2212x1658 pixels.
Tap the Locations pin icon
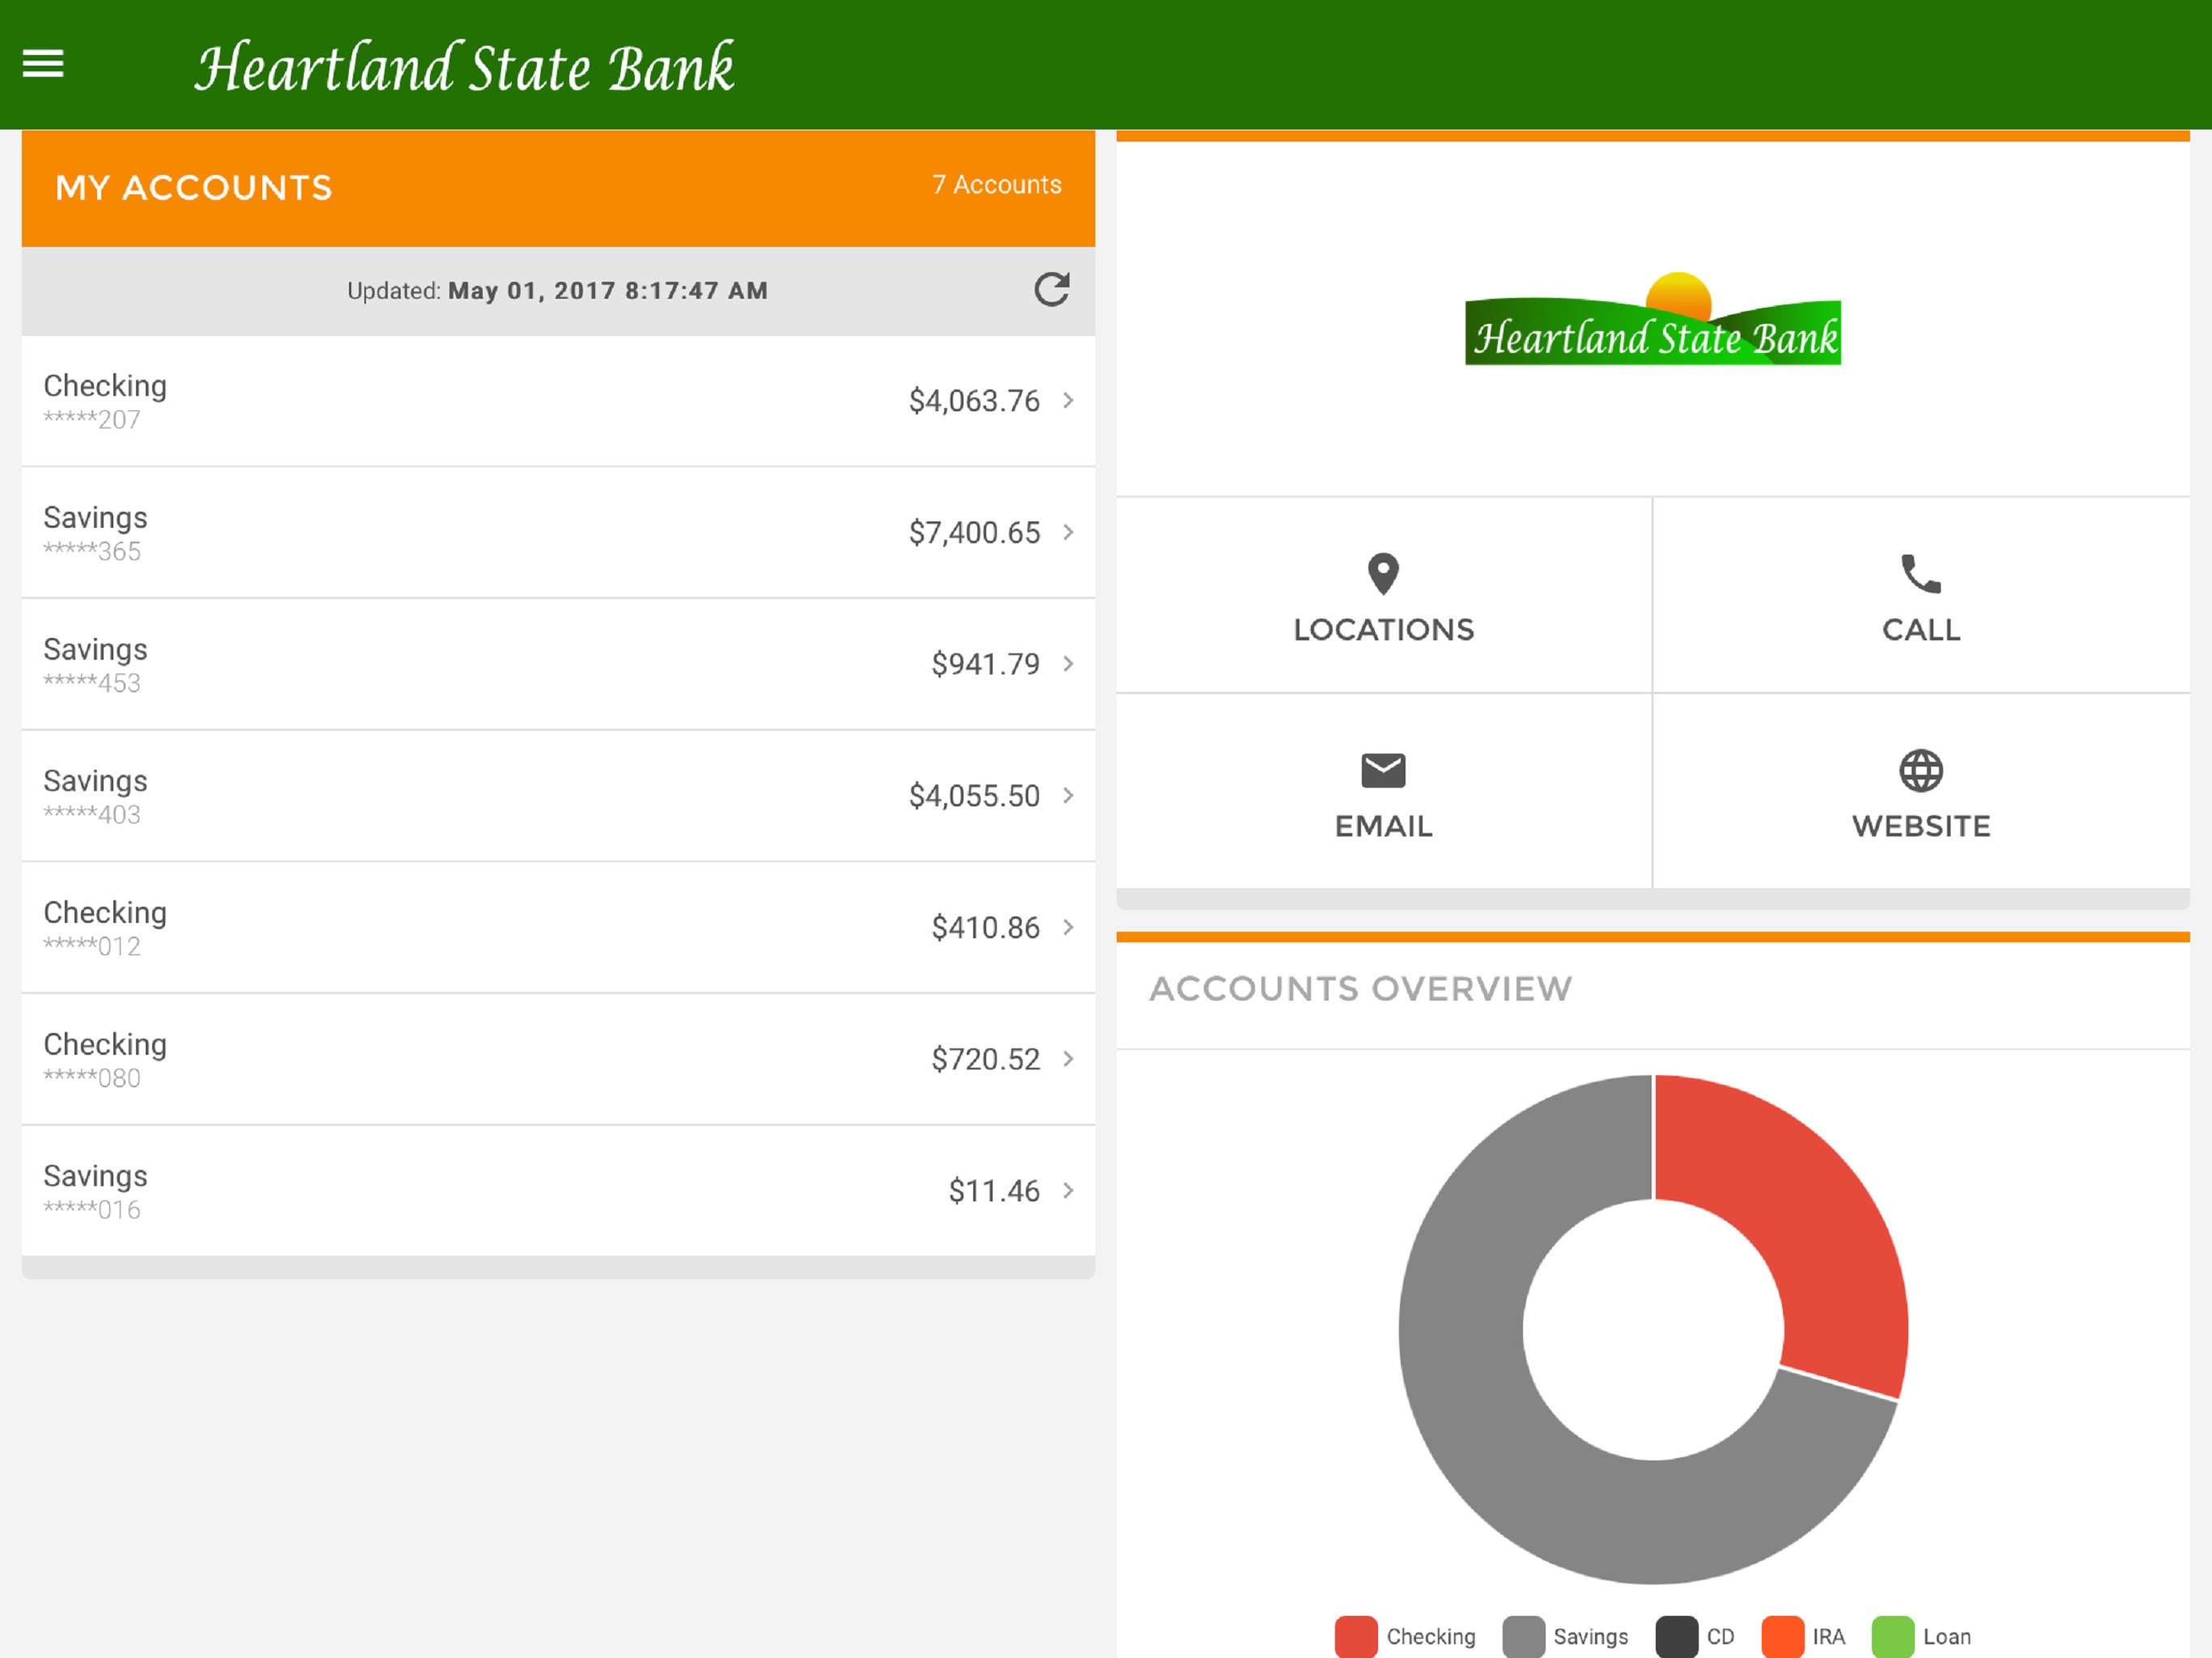click(1383, 574)
